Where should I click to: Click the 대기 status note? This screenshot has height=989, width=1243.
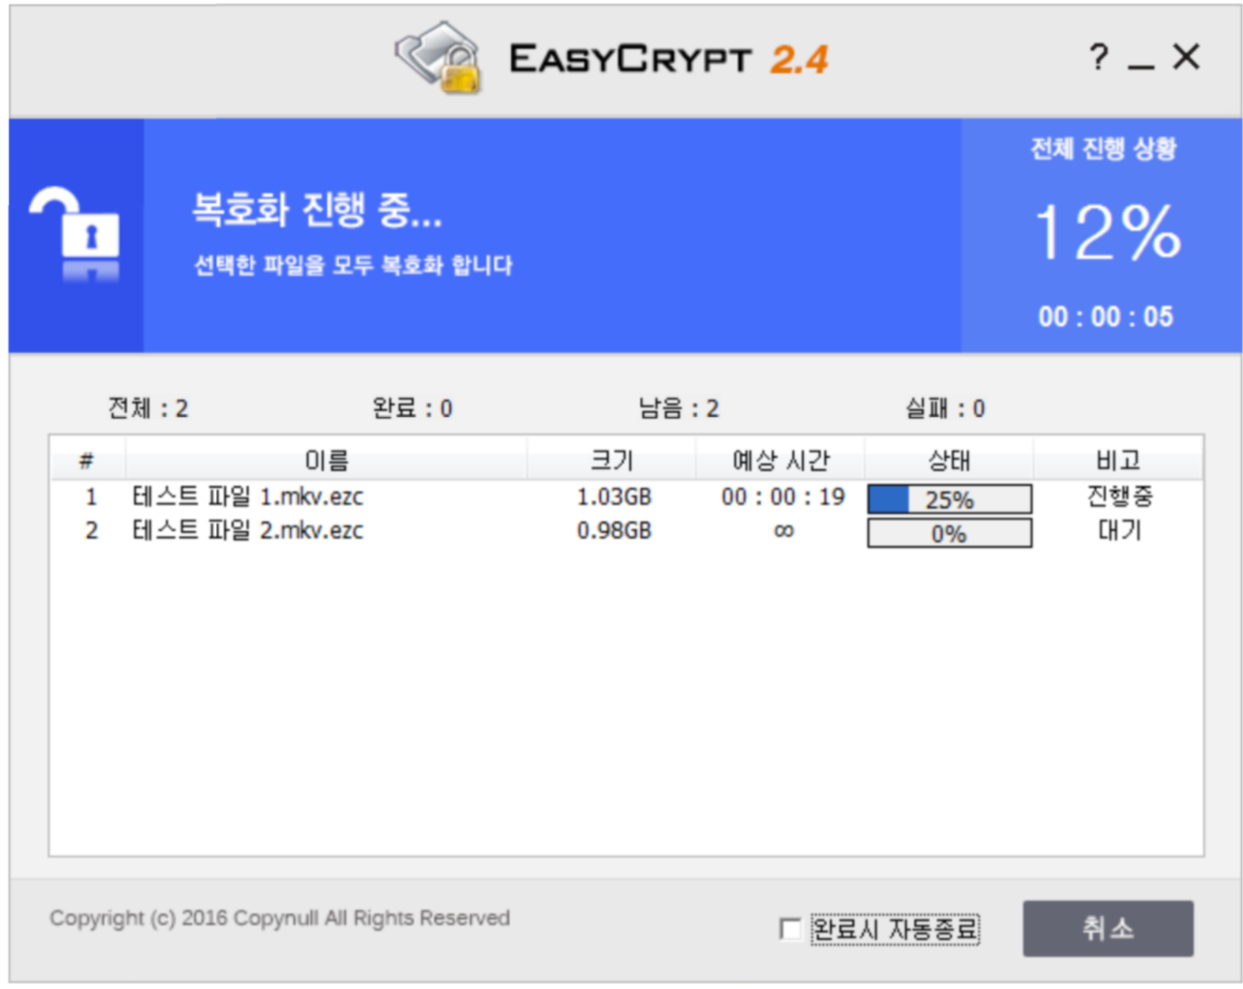coord(1120,530)
